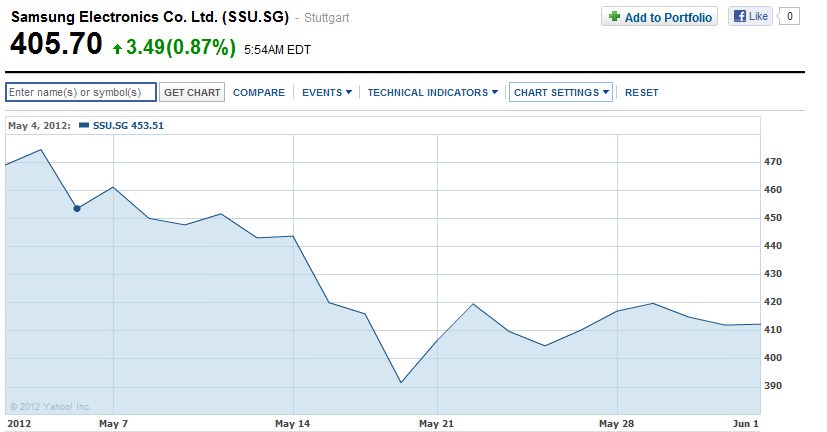Click the 430 price axis value
Screen dimensions: 827x432
pos(773,274)
